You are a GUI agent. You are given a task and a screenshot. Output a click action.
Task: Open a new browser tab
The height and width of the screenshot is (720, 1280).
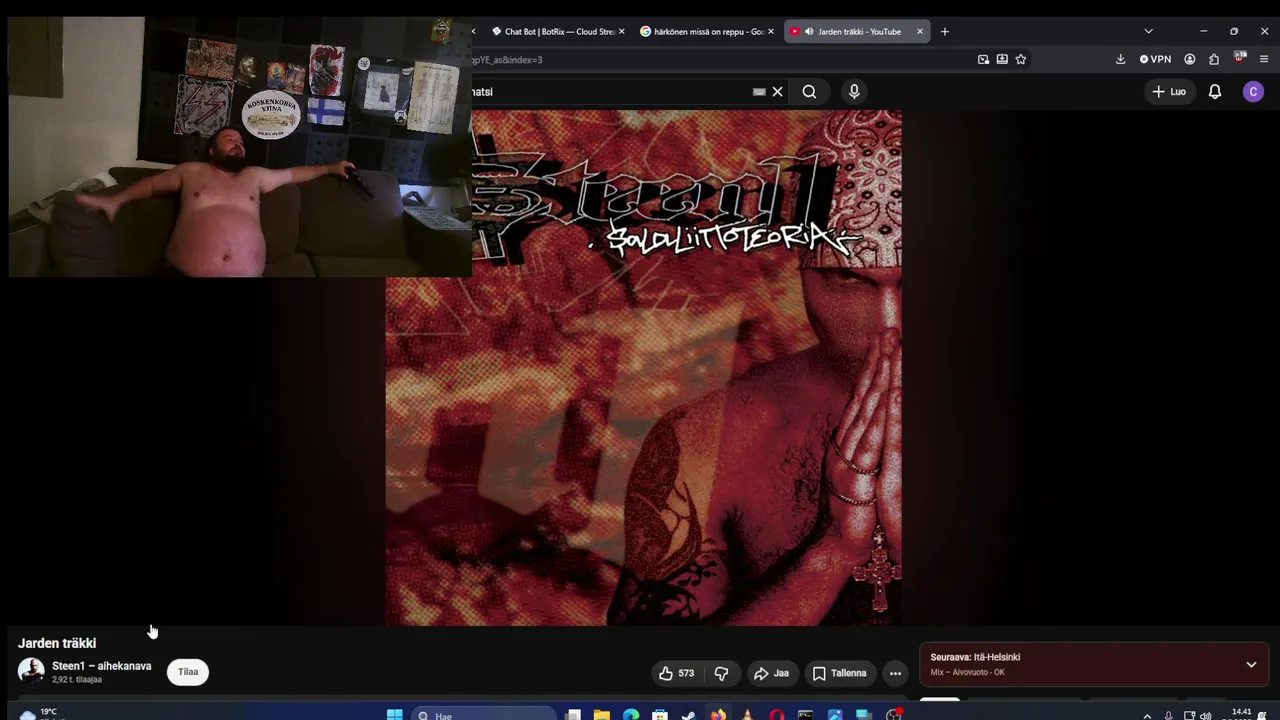[944, 32]
